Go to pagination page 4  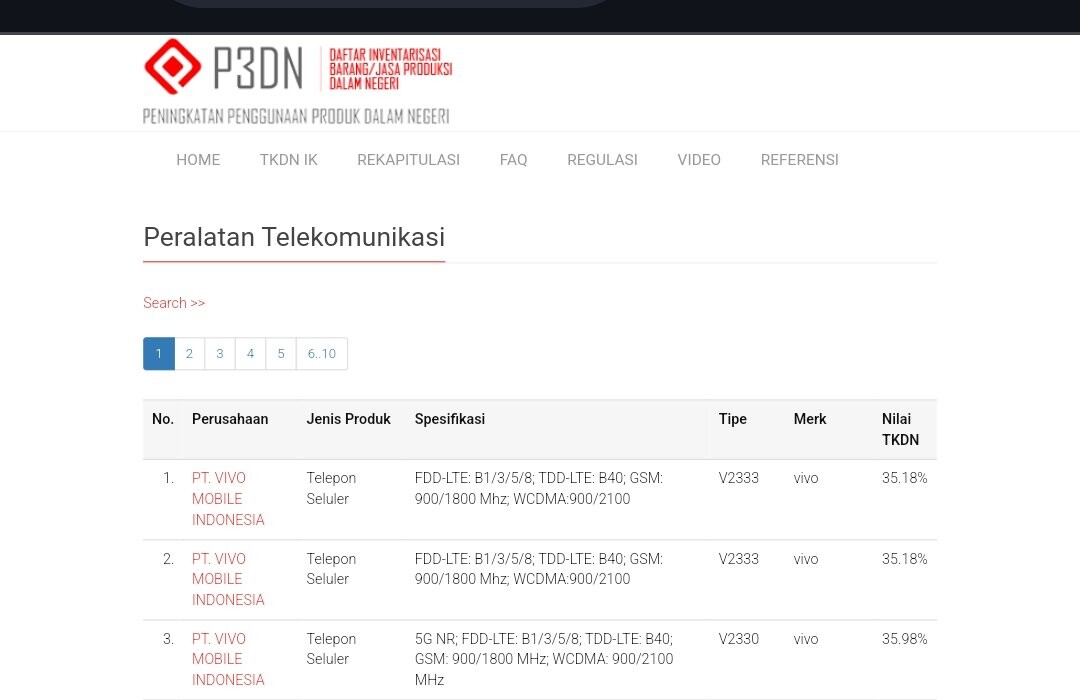pos(251,353)
